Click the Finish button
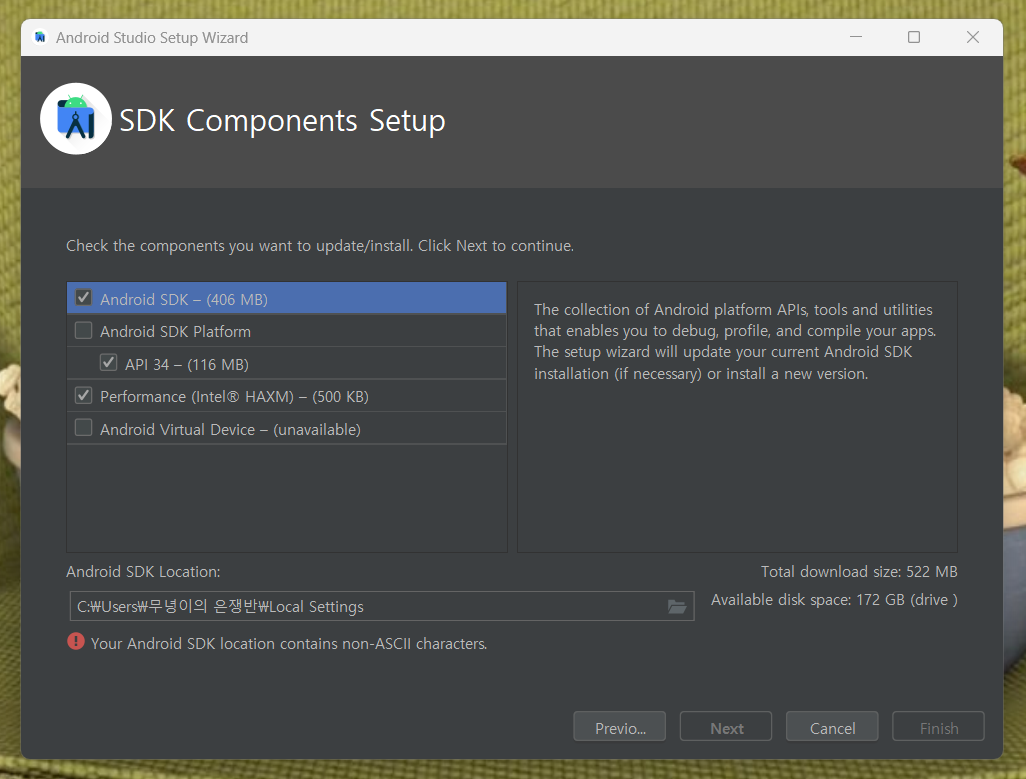Screen dimensions: 1026x779 click(938, 727)
